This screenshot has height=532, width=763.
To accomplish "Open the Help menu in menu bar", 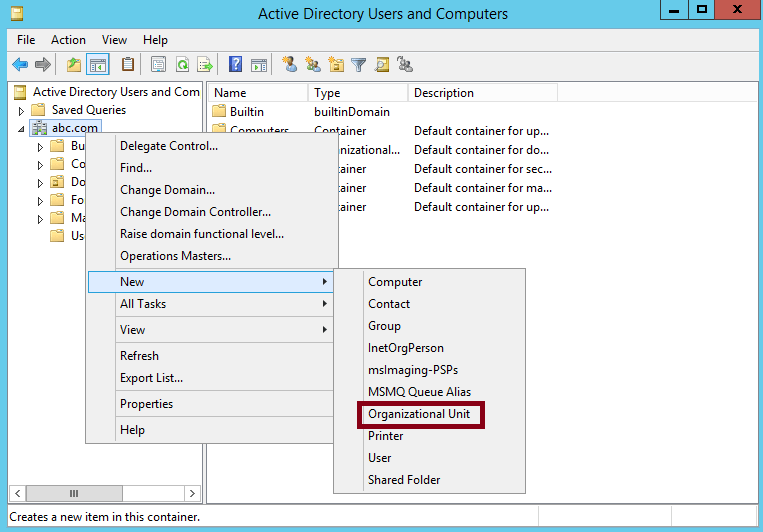I will (x=155, y=40).
